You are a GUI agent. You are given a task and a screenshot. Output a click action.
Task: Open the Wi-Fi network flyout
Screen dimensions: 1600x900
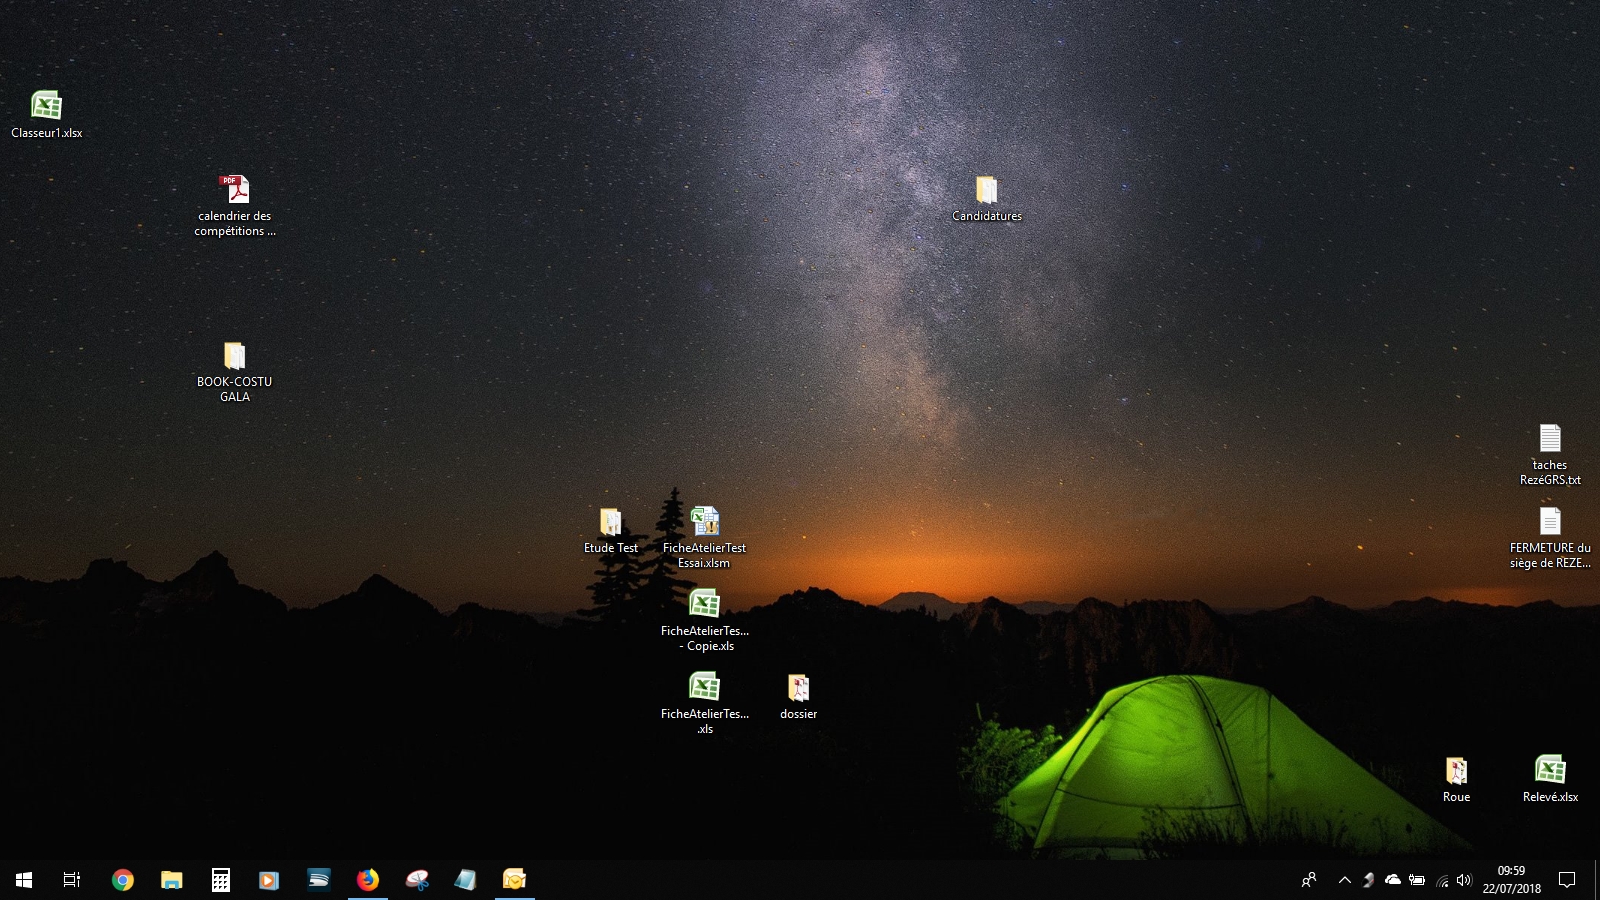pyautogui.click(x=1442, y=880)
